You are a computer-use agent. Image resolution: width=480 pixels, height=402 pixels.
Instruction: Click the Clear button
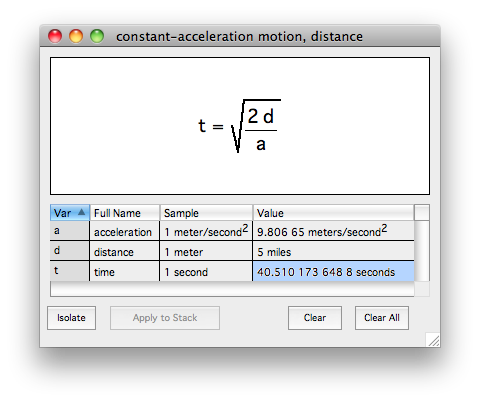click(315, 318)
